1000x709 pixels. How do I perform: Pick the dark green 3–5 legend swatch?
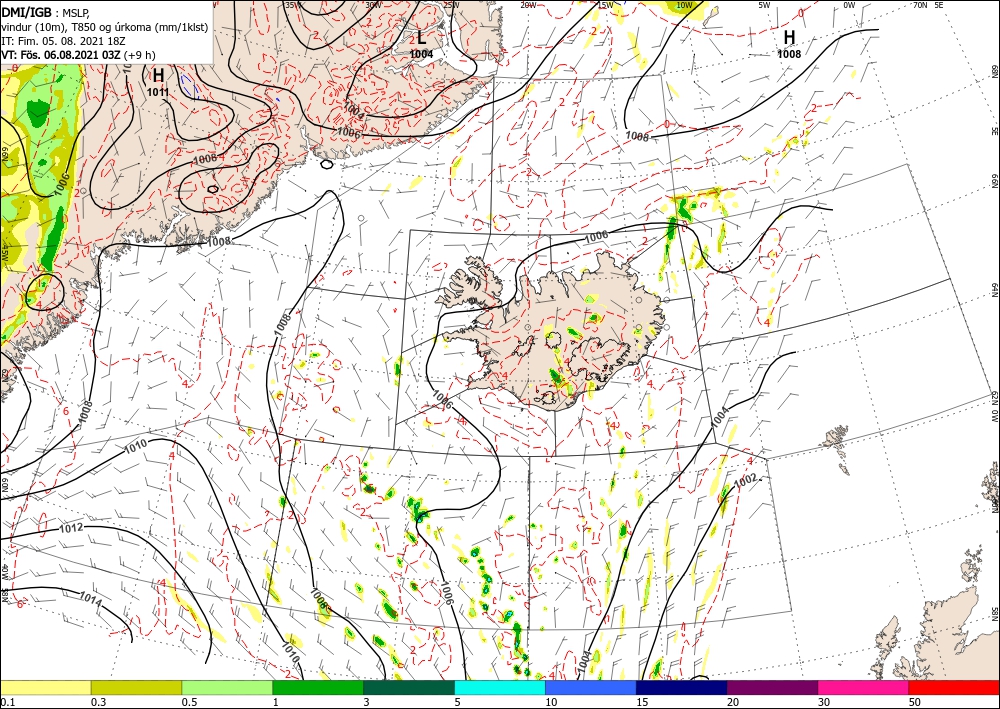pos(409,687)
